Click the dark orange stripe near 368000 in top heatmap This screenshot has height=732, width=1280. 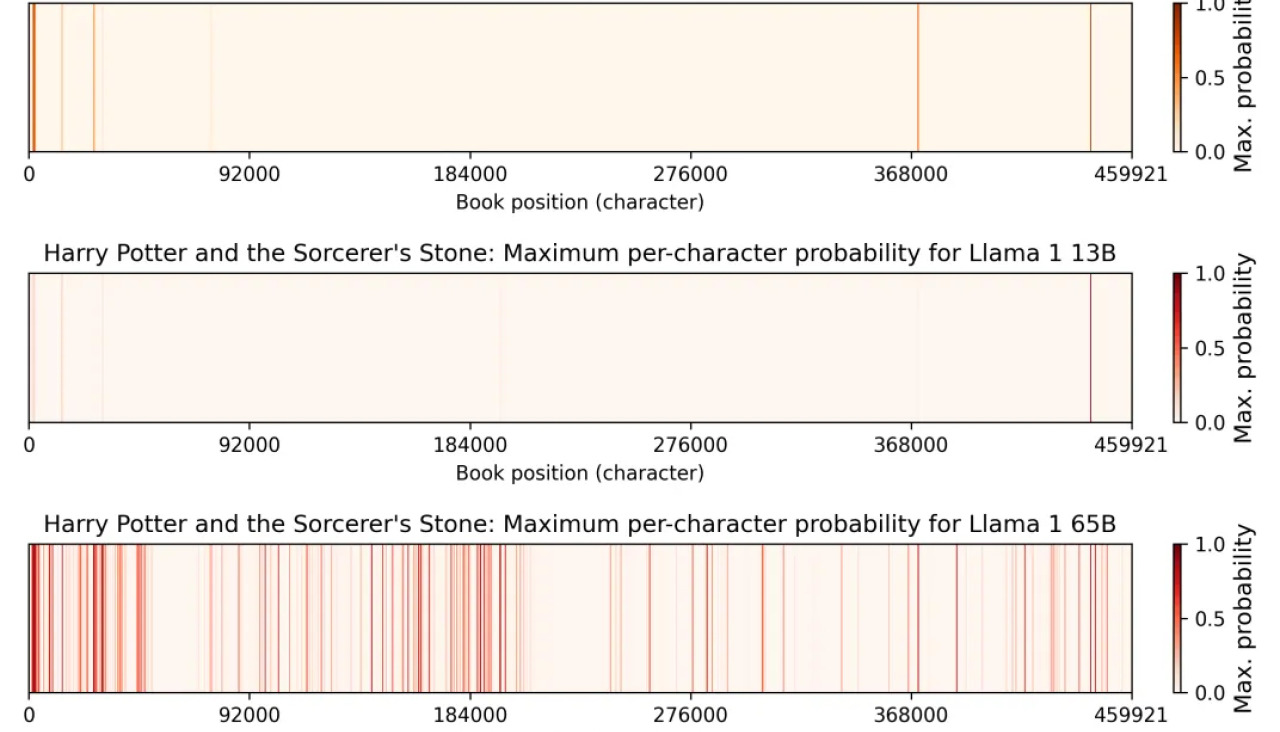[x=917, y=78]
